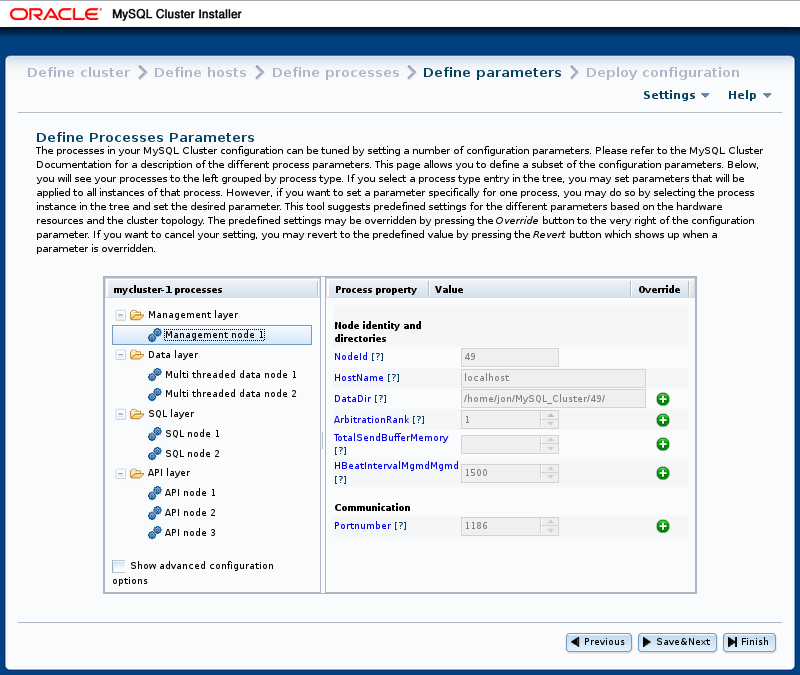Select the gear icon of SQL node 1
This screenshot has width=800, height=675.
154,434
